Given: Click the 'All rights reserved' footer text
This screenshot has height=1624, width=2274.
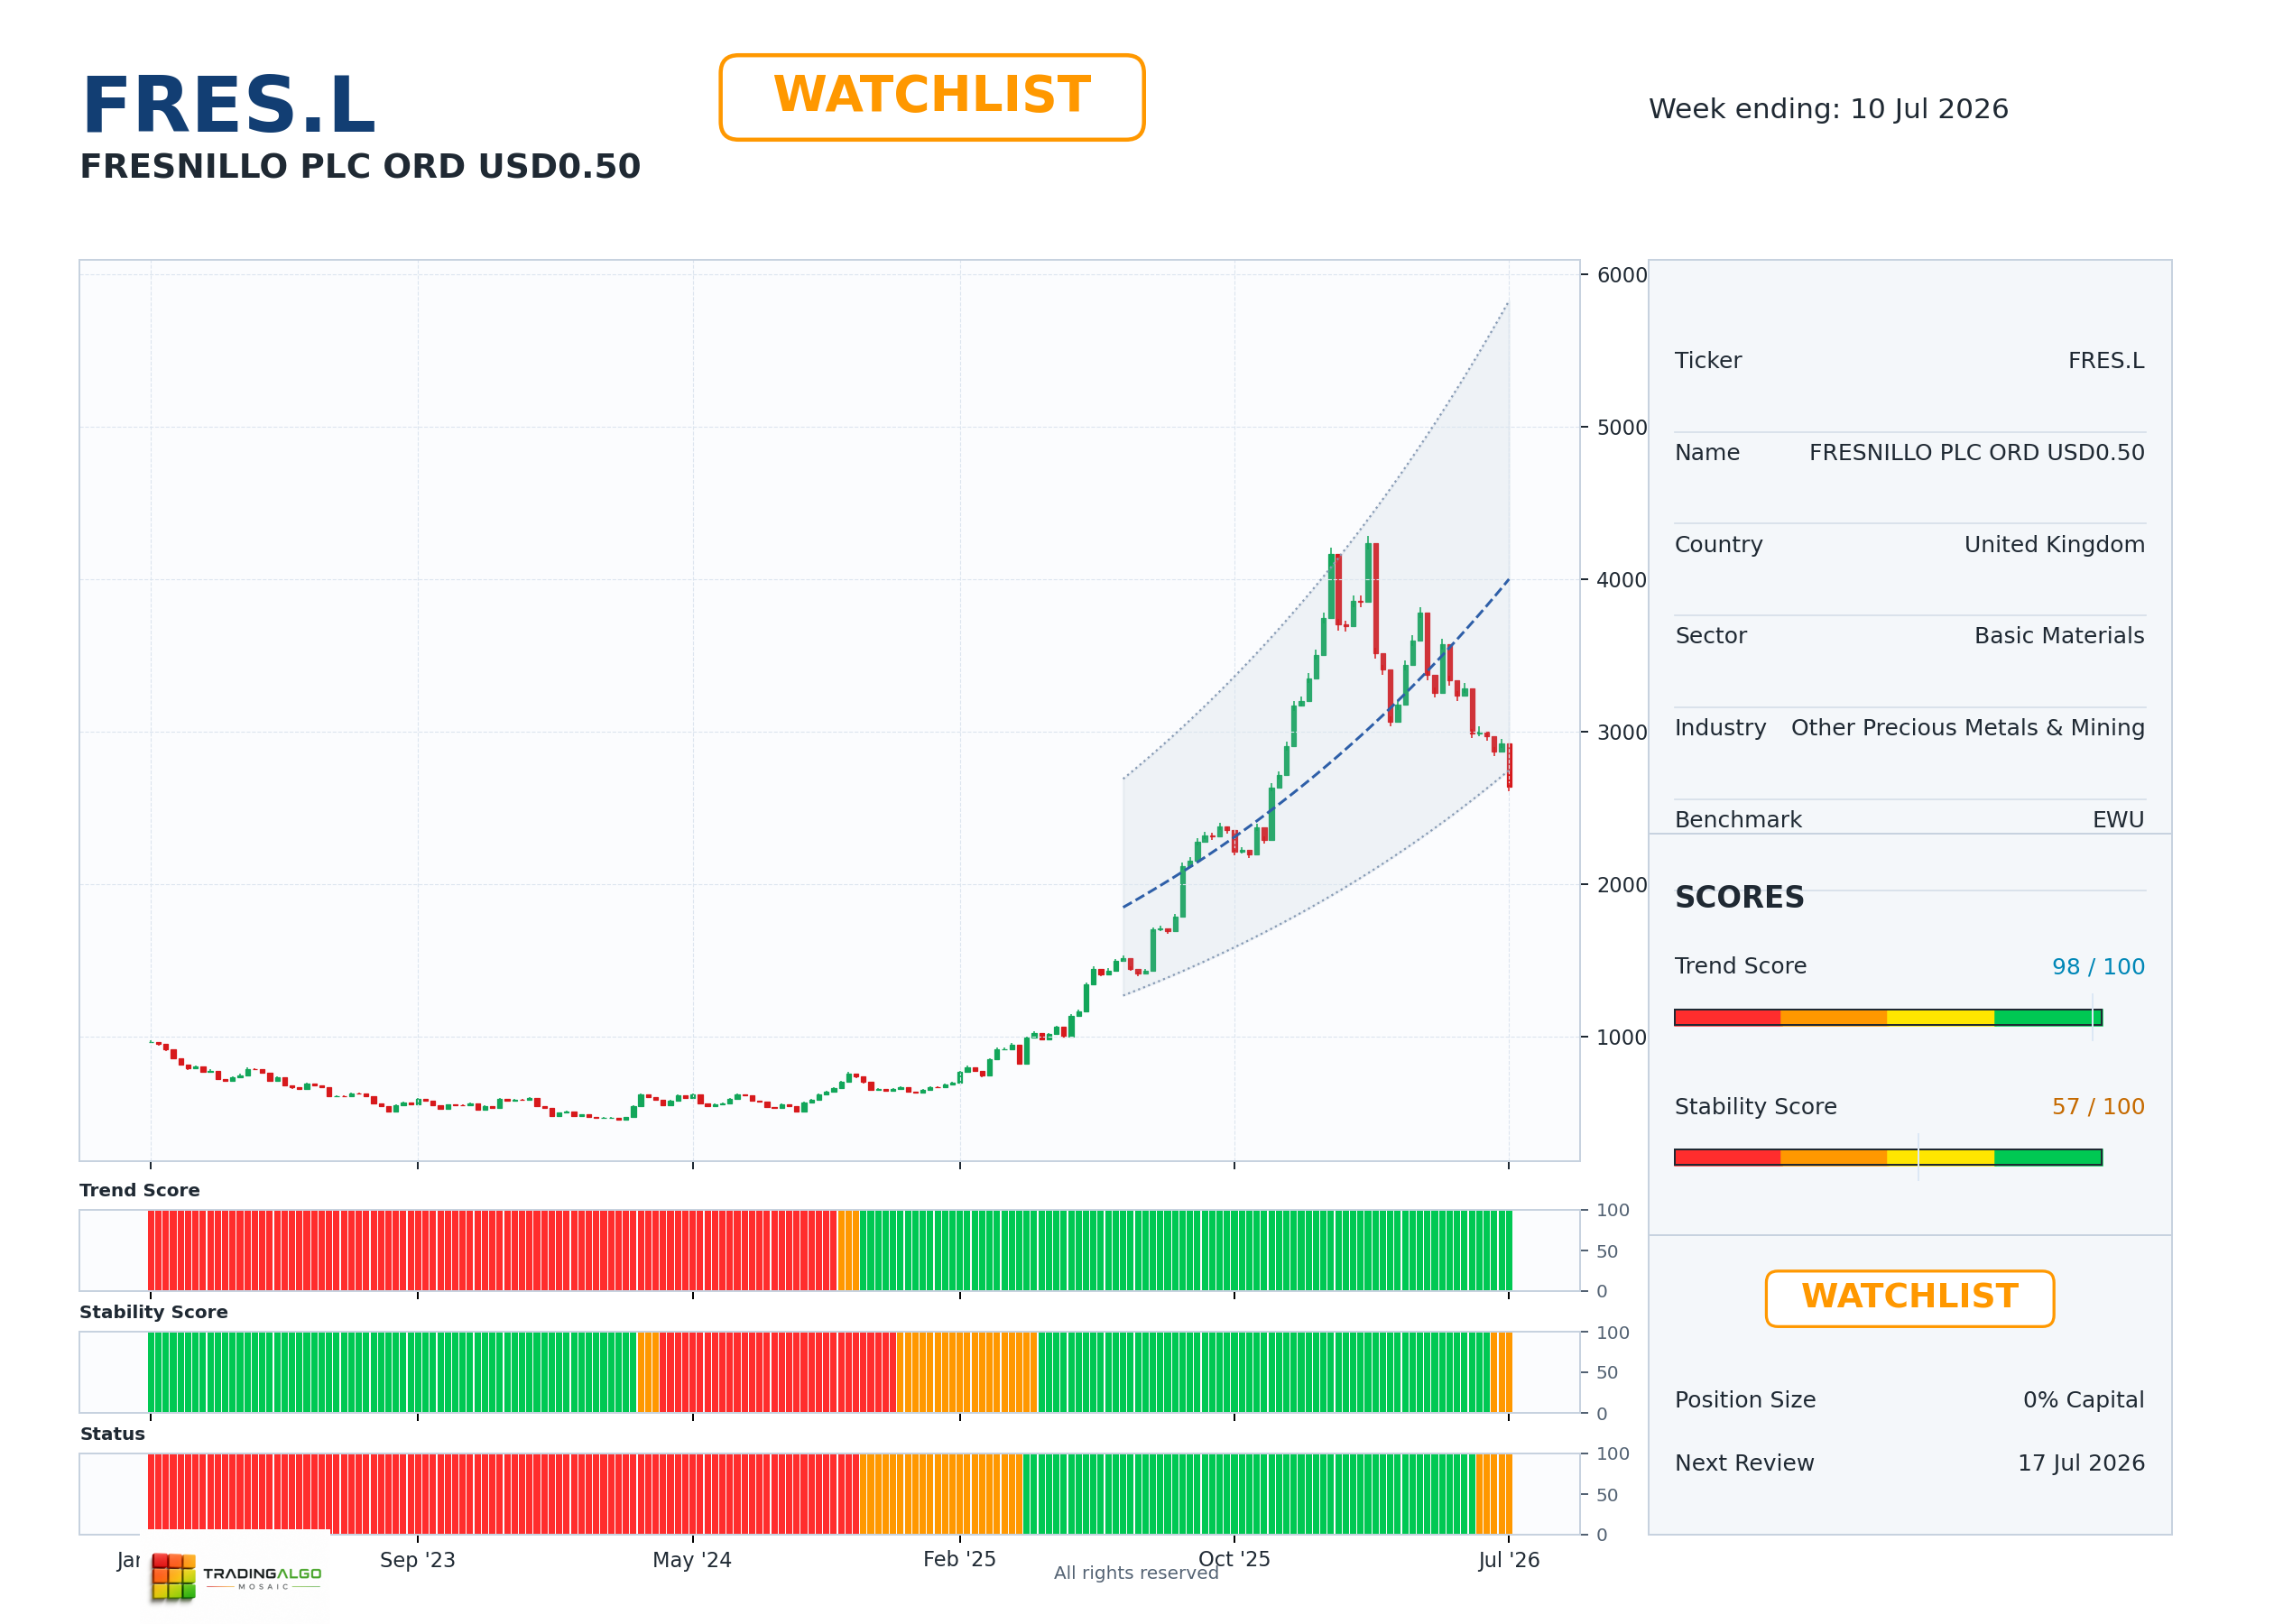Looking at the screenshot, I should coord(1136,1573).
